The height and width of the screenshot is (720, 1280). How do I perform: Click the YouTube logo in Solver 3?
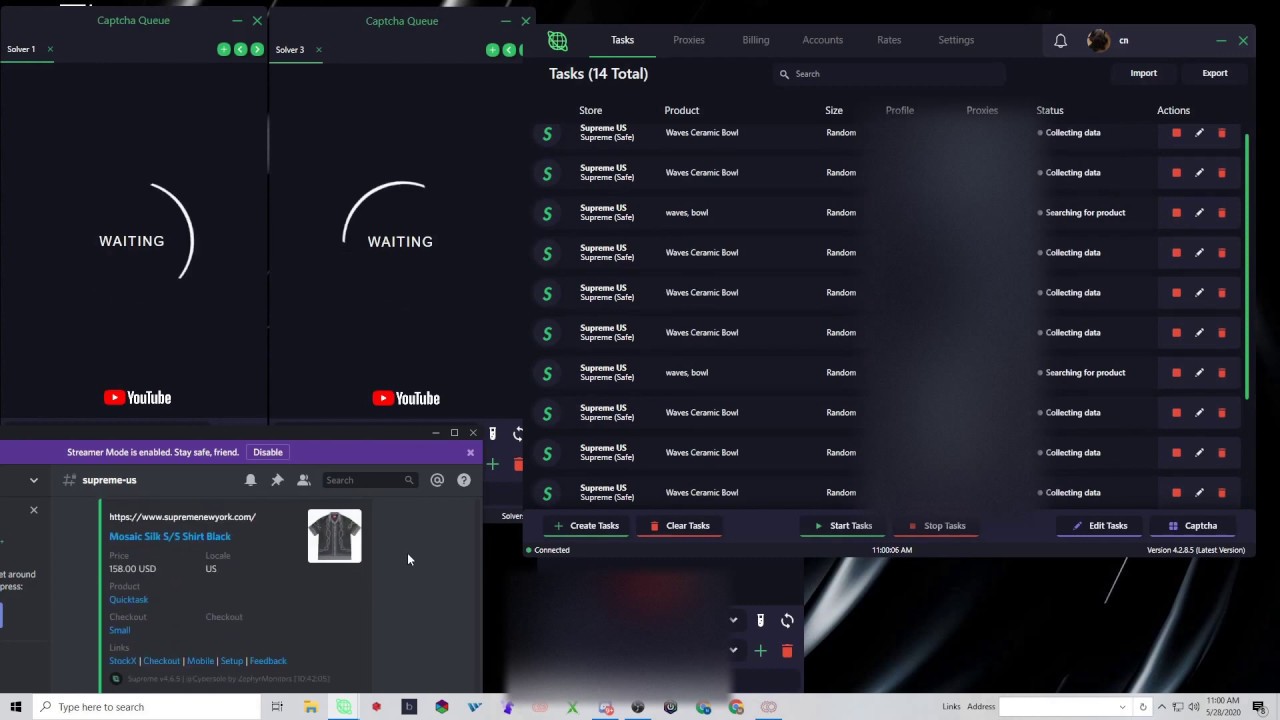pyautogui.click(x=406, y=398)
